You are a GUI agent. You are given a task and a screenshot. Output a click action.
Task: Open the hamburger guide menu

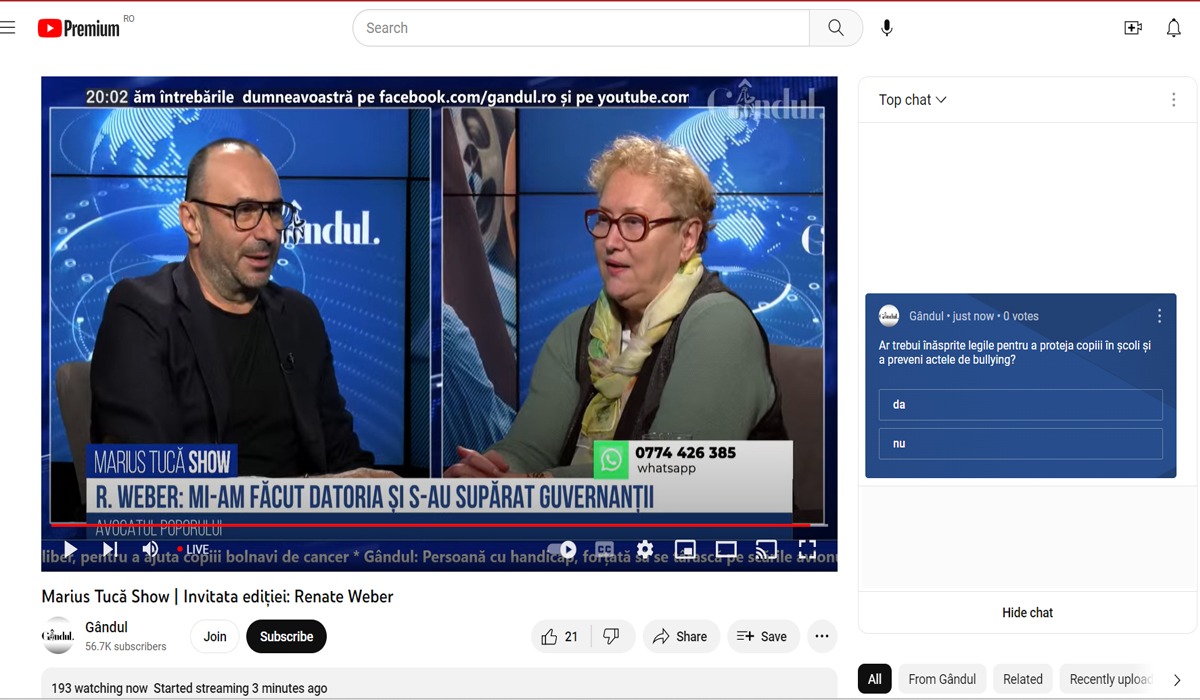(x=8, y=28)
